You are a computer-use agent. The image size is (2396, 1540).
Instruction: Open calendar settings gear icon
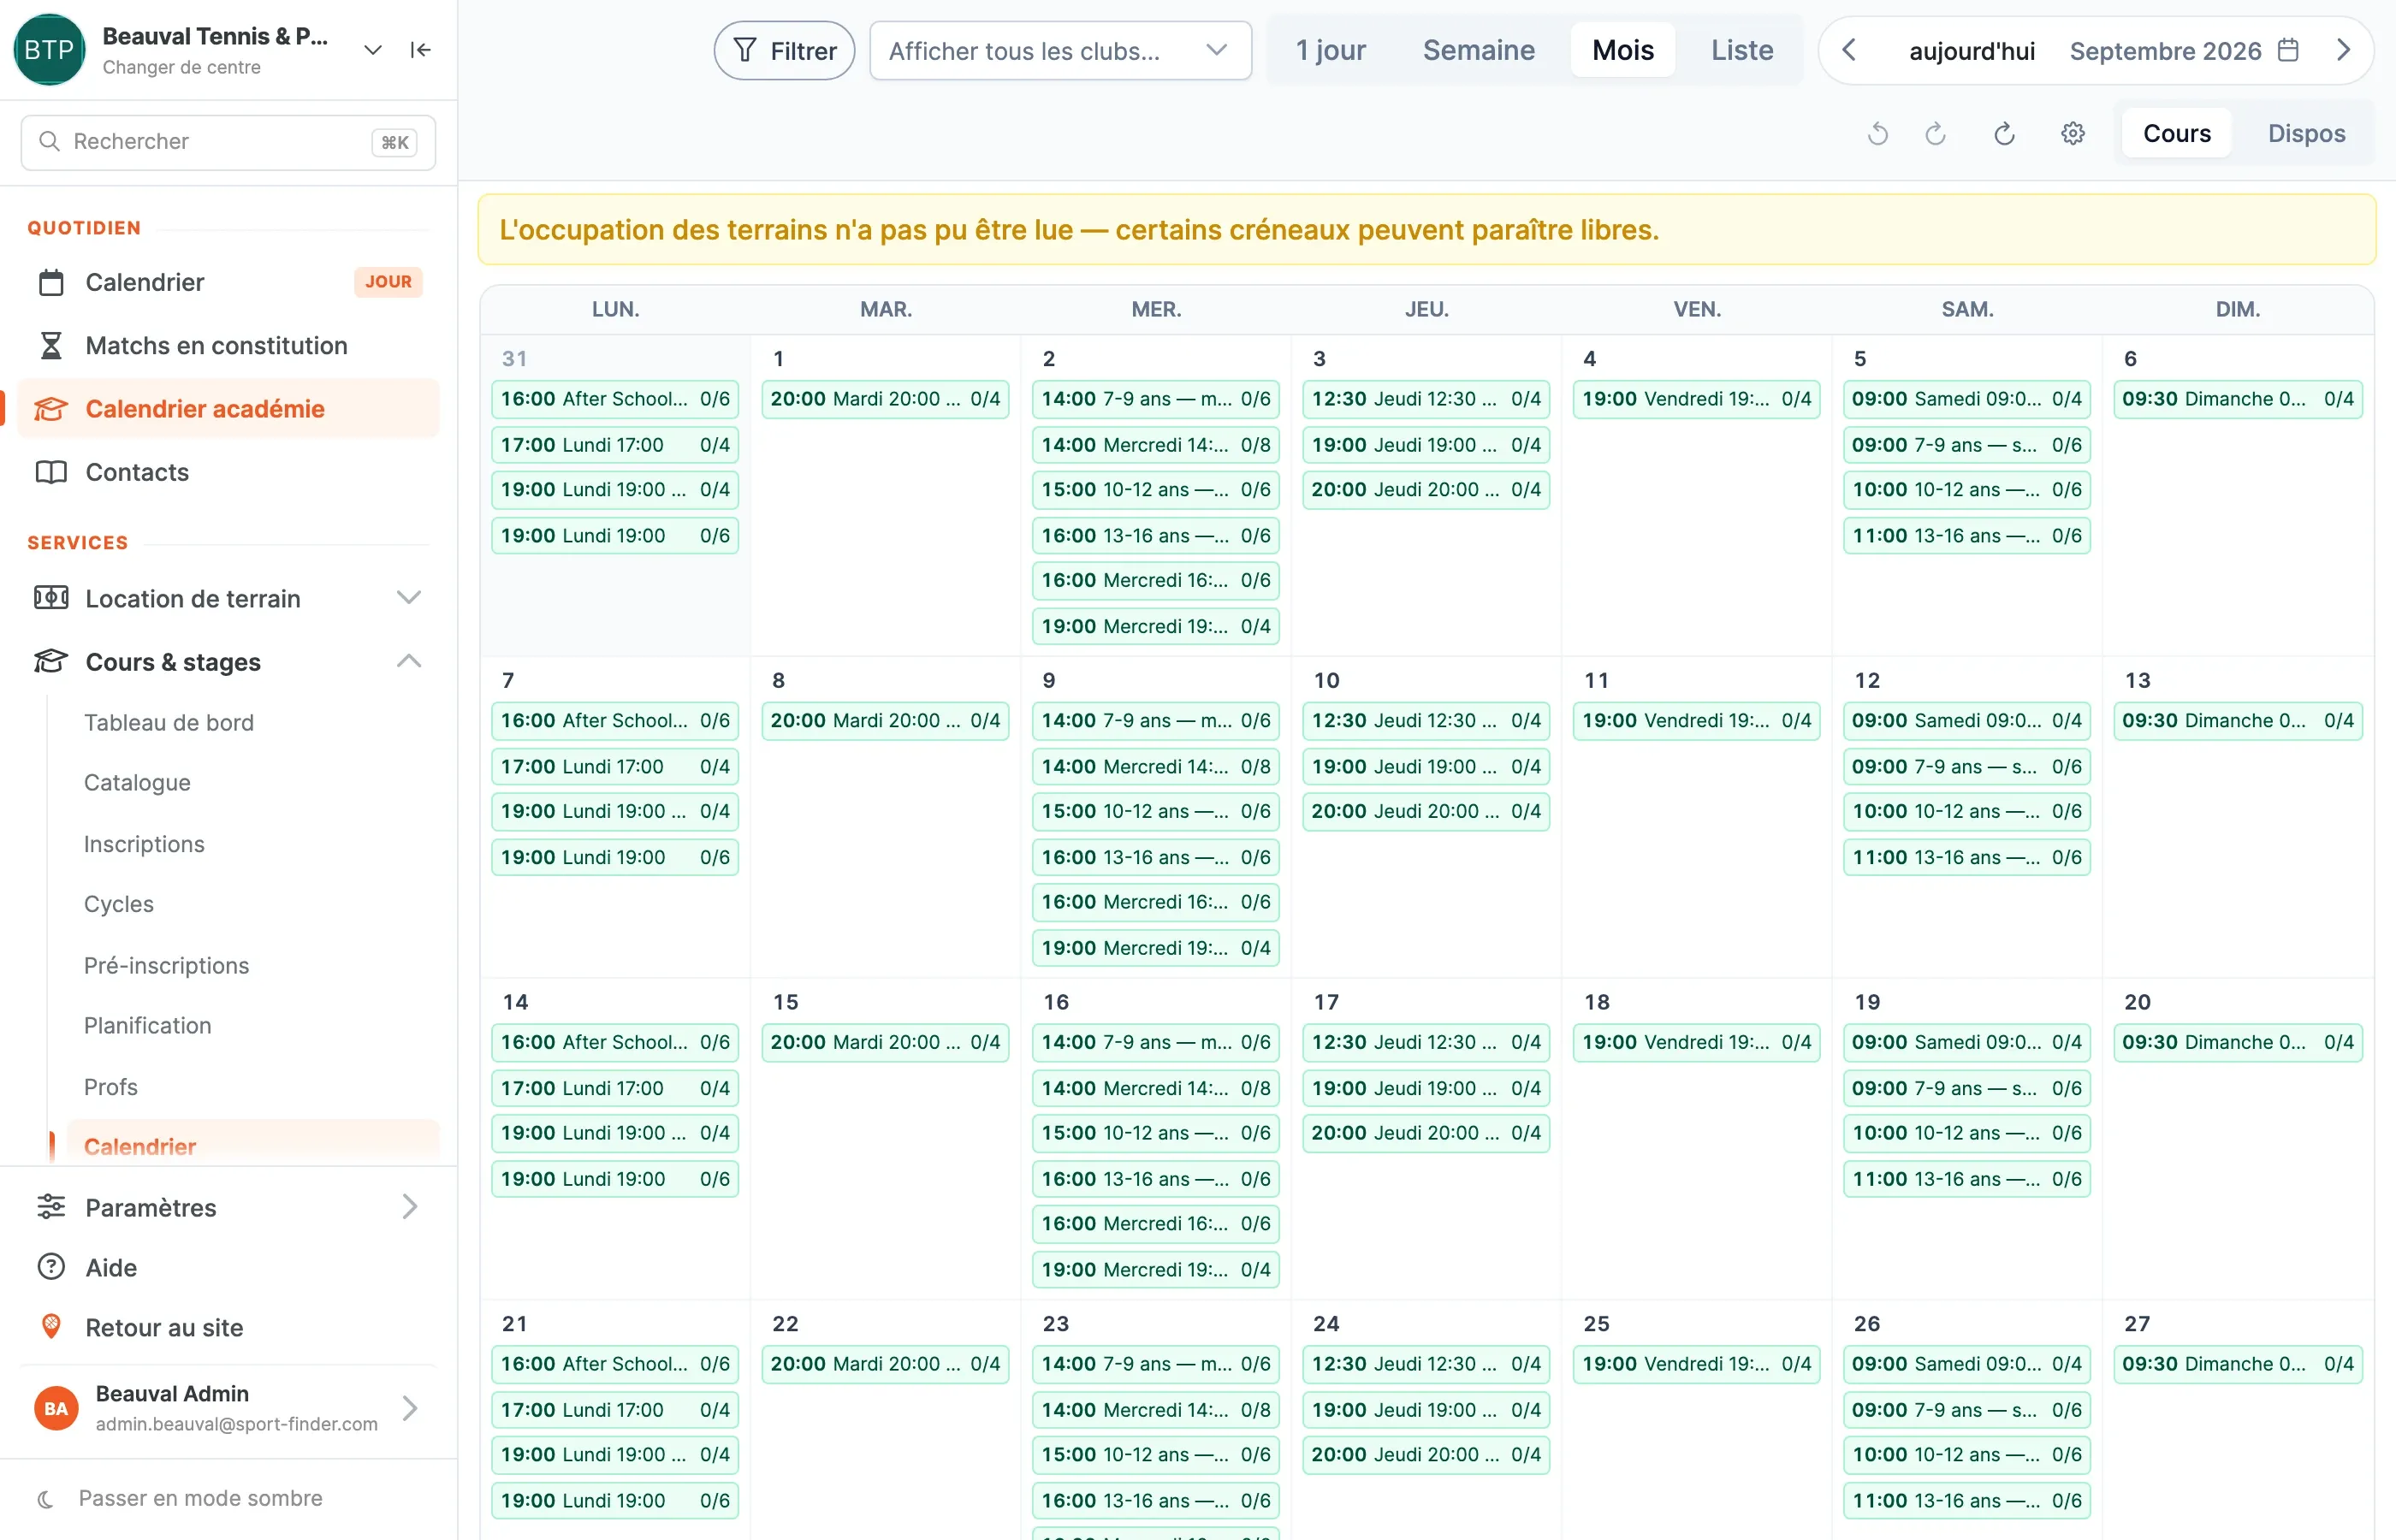tap(2073, 134)
